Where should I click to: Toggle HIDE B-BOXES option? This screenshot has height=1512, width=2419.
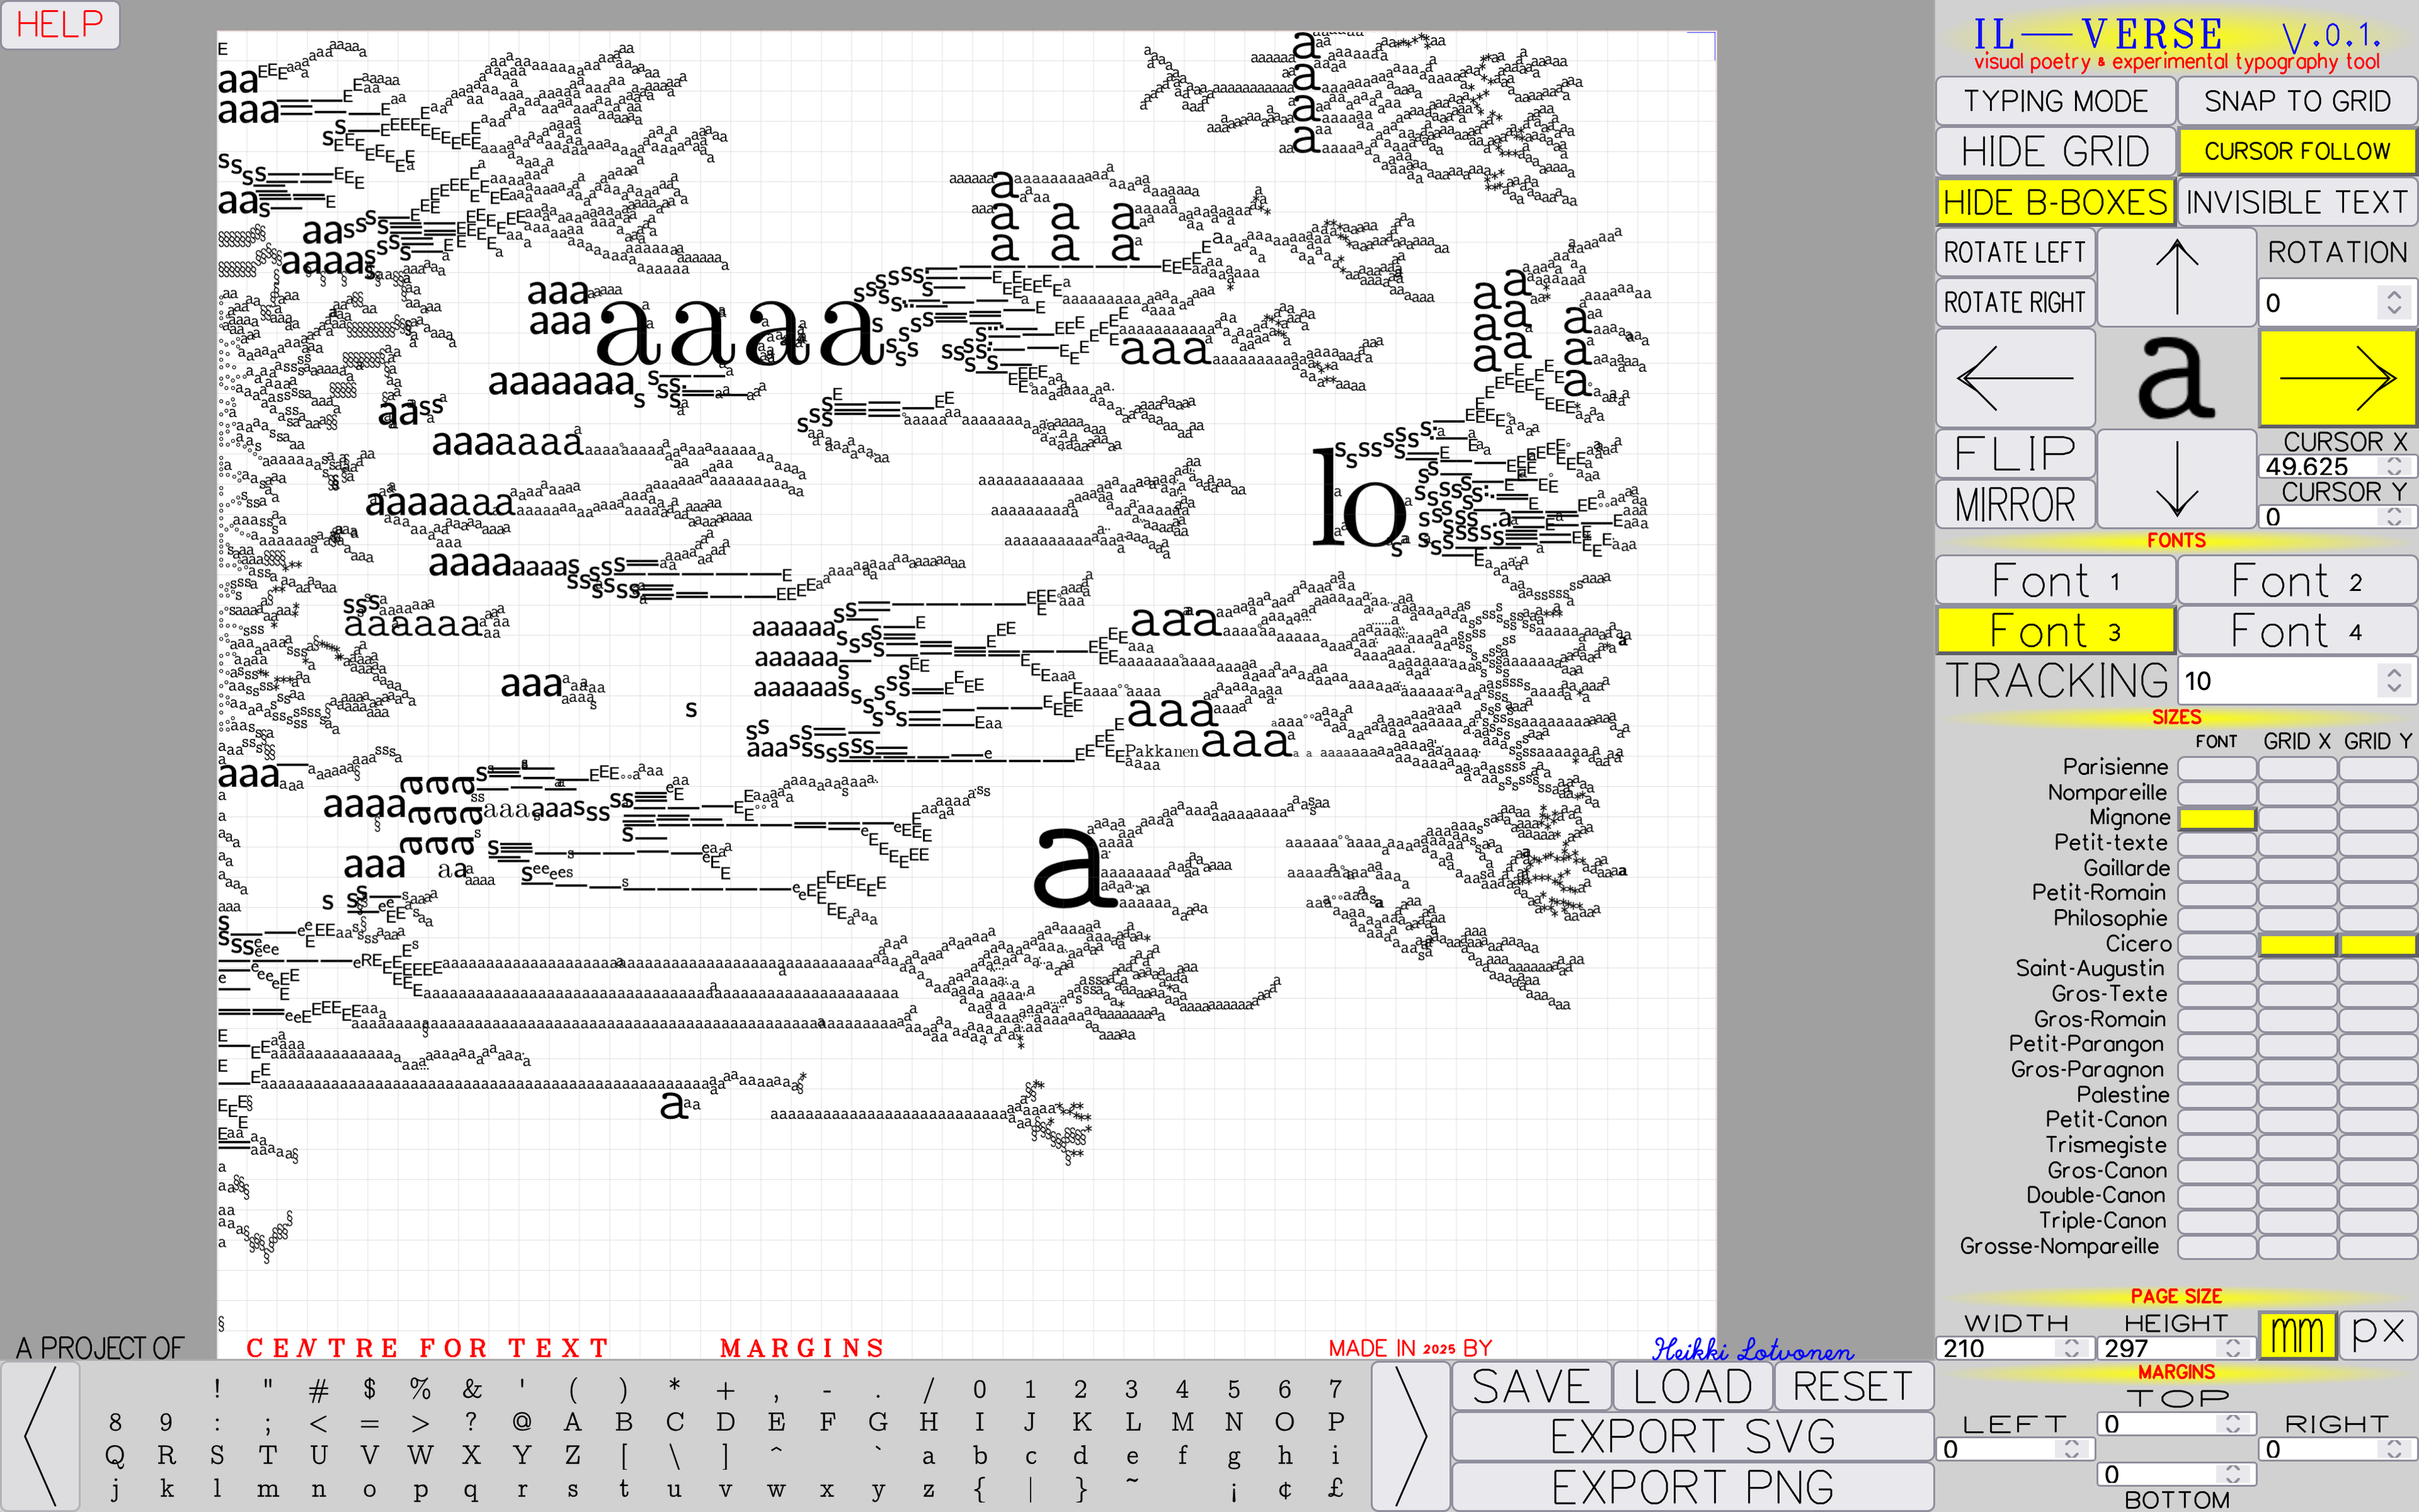[2055, 202]
